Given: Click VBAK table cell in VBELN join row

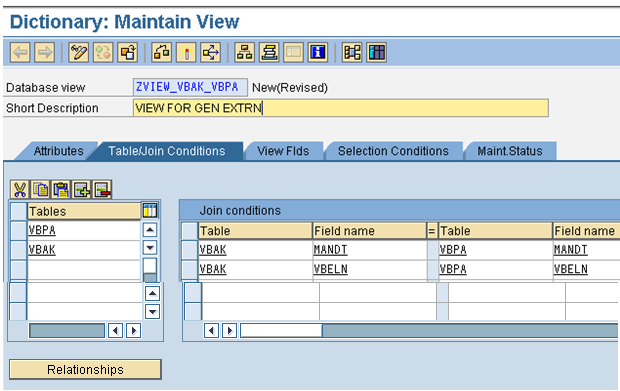Looking at the screenshot, I should [x=255, y=269].
